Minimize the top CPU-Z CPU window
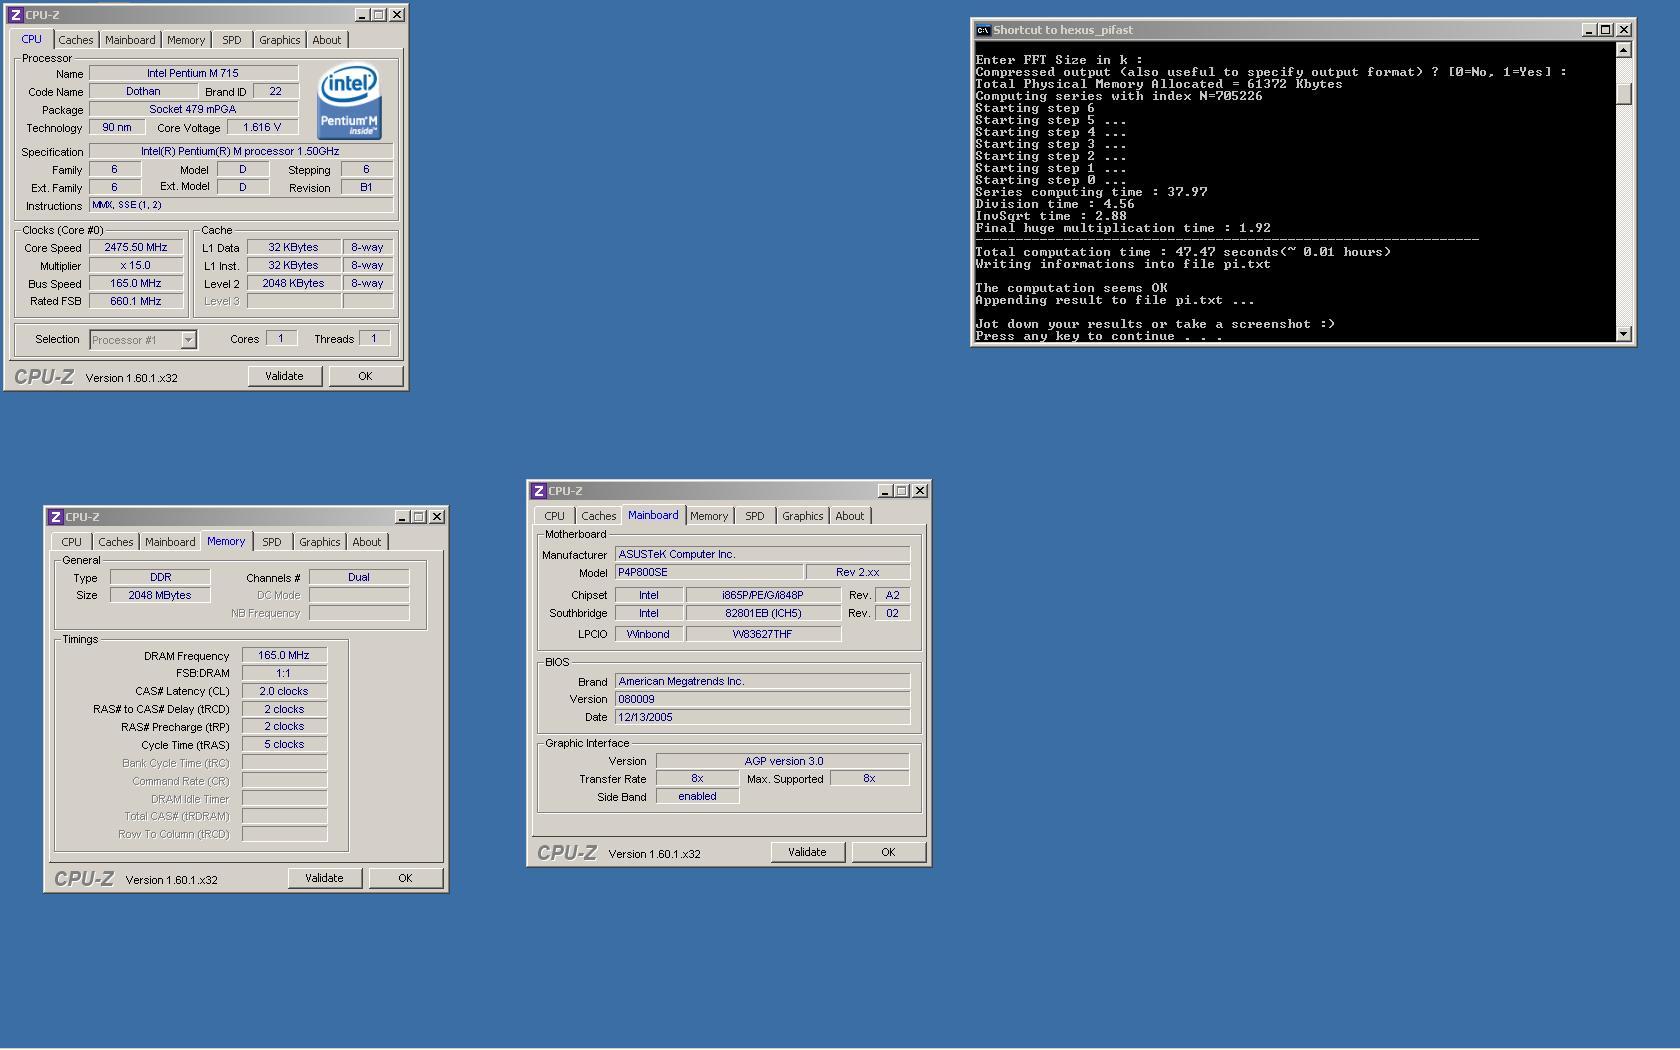This screenshot has width=1680, height=1050. pyautogui.click(x=361, y=15)
